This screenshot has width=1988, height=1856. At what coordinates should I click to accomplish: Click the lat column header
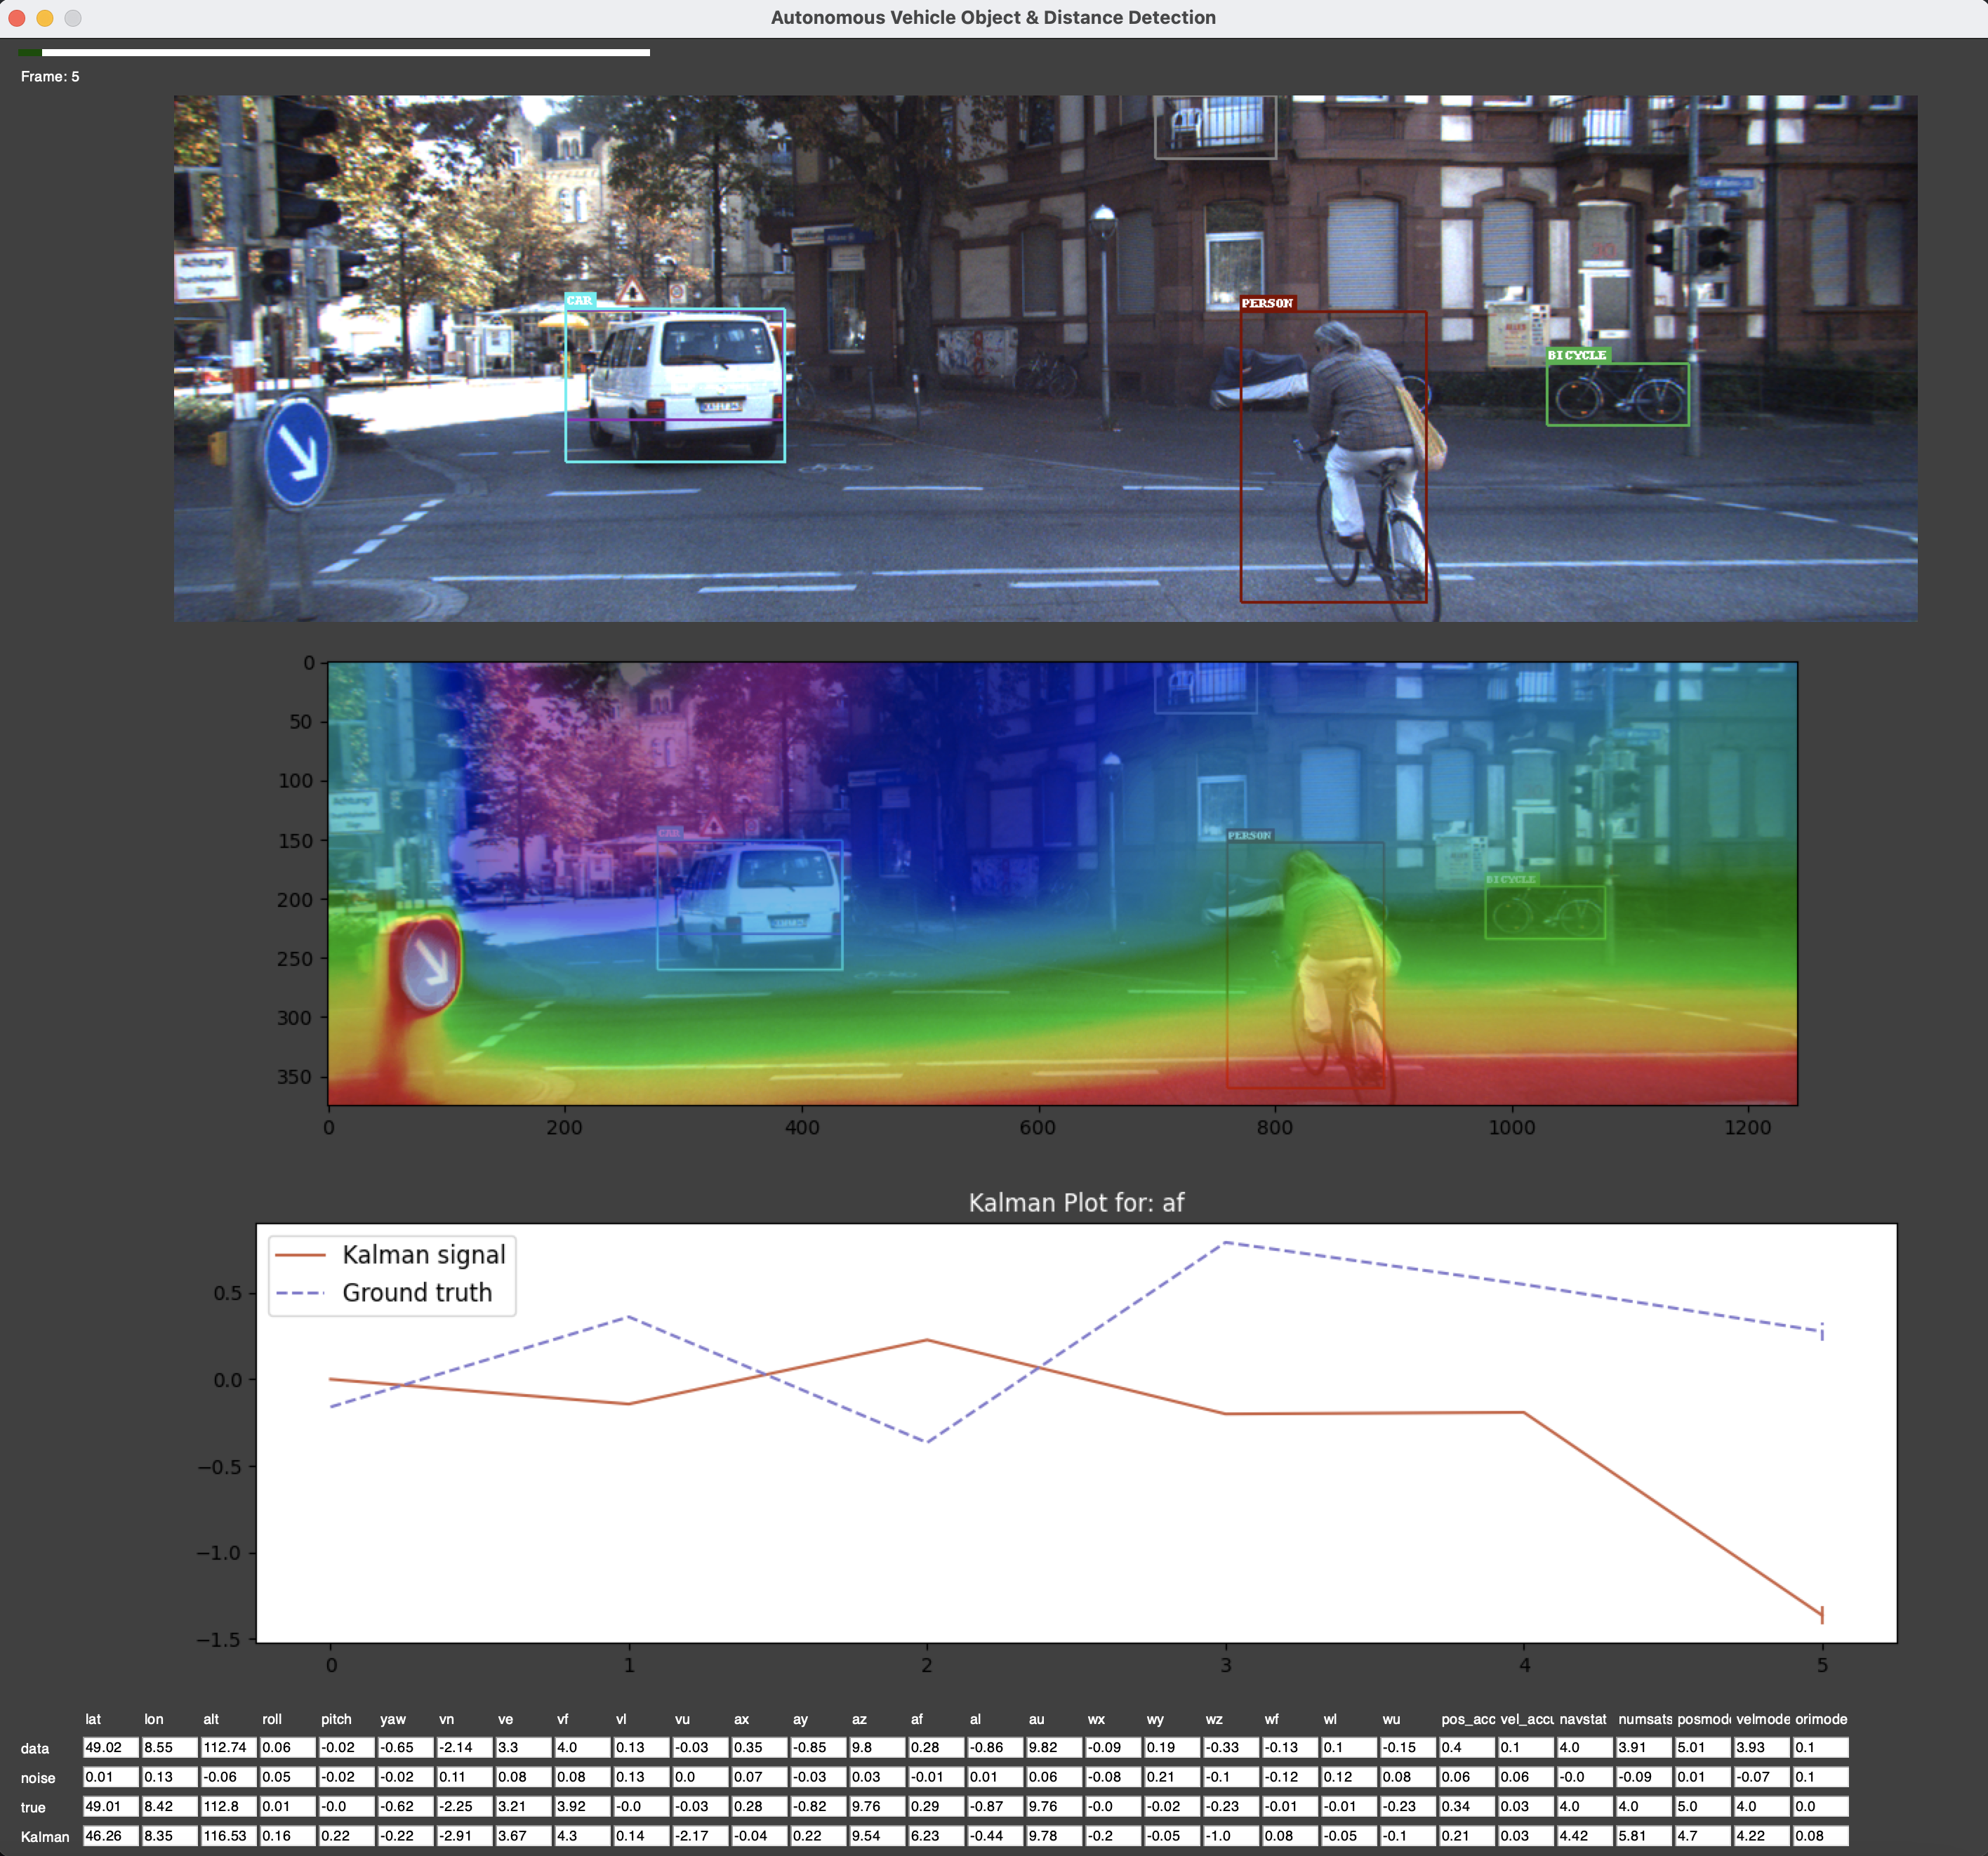(93, 1719)
